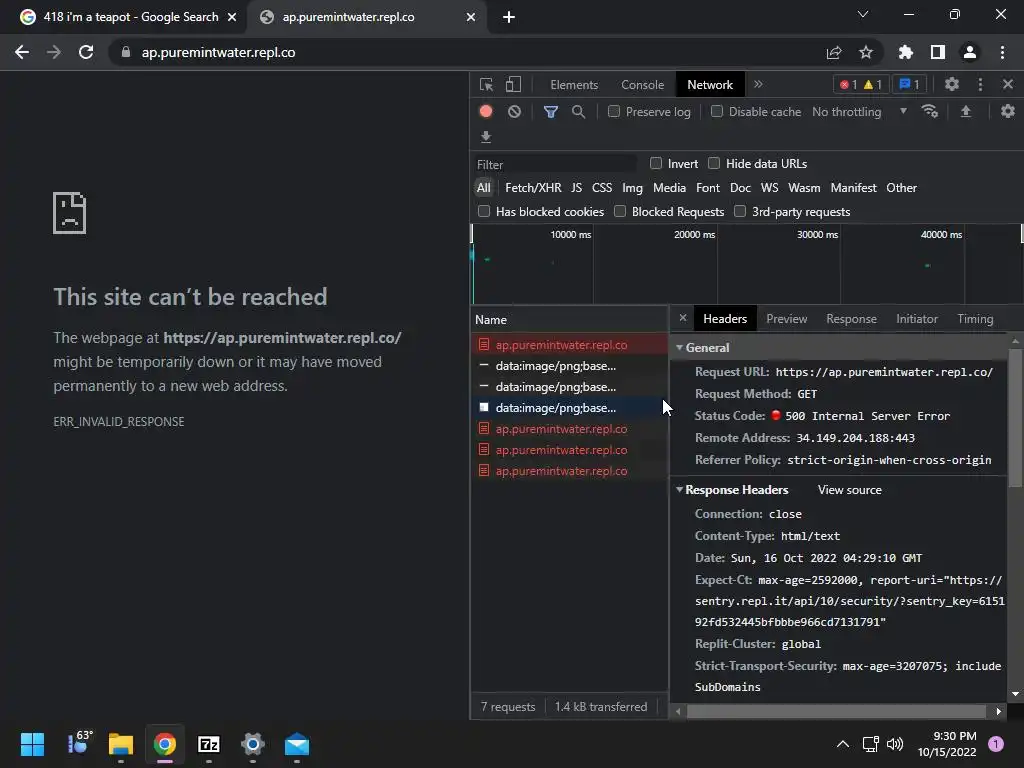The image size is (1024, 768).
Task: Filter requests by JS type
Action: click(576, 187)
